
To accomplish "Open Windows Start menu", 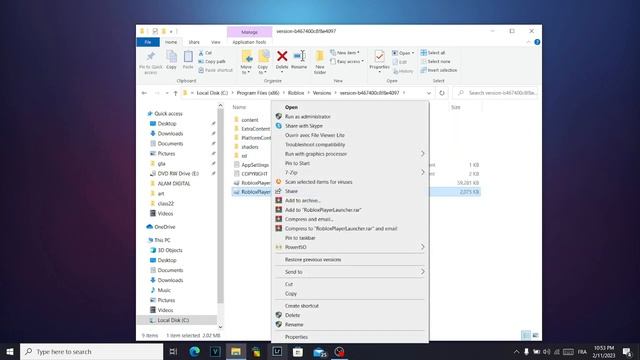I will tap(10, 351).
